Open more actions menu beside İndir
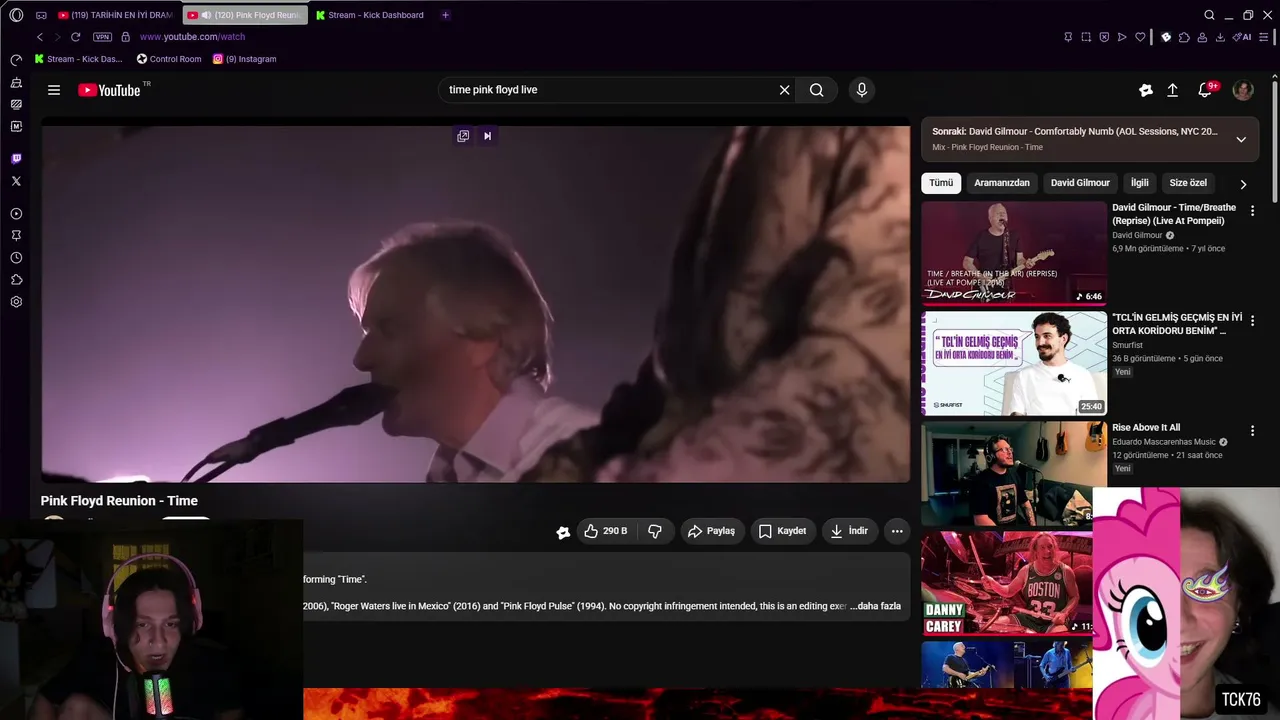The height and width of the screenshot is (720, 1280). tap(897, 531)
